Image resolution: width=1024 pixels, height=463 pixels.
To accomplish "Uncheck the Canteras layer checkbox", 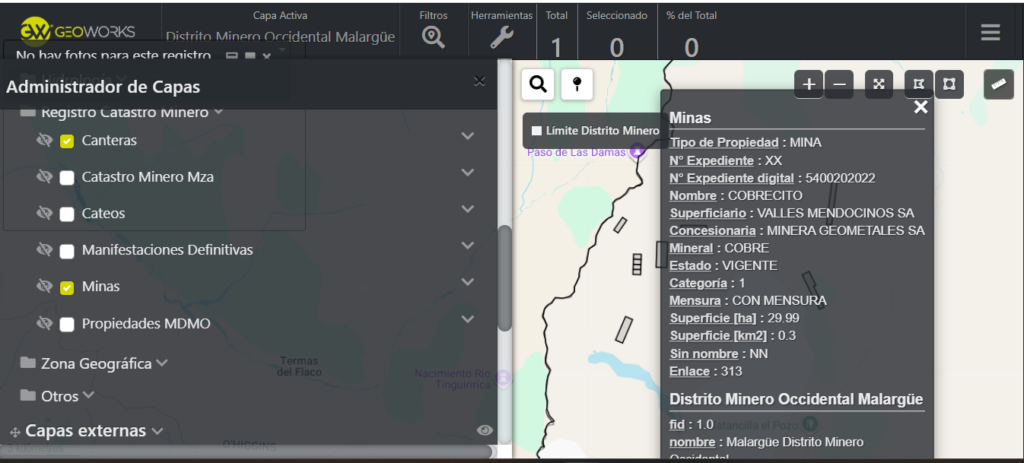I will (x=67, y=141).
